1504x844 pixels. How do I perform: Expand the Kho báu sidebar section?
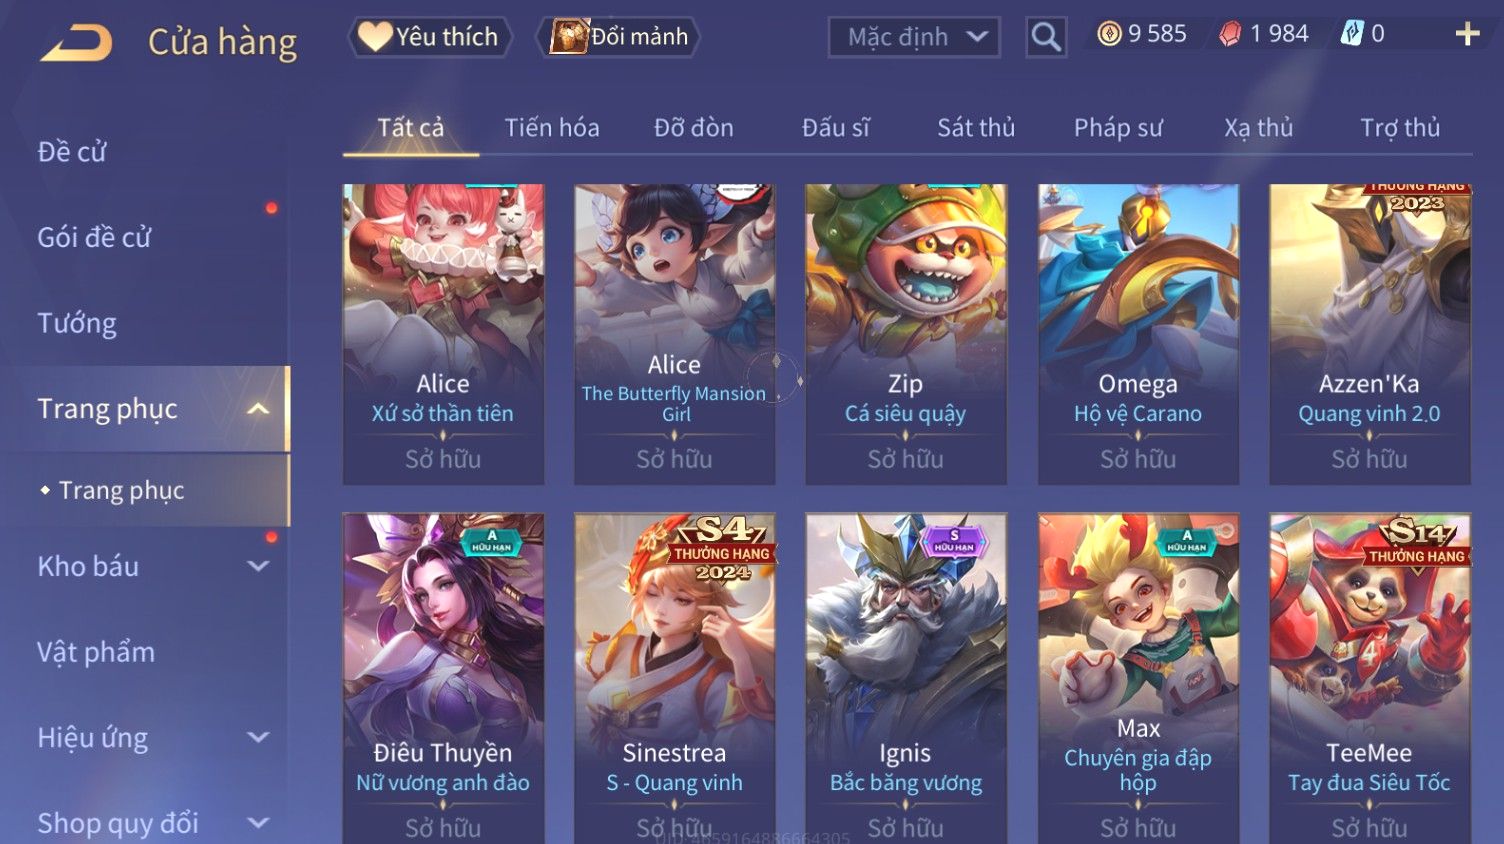[x=258, y=566]
